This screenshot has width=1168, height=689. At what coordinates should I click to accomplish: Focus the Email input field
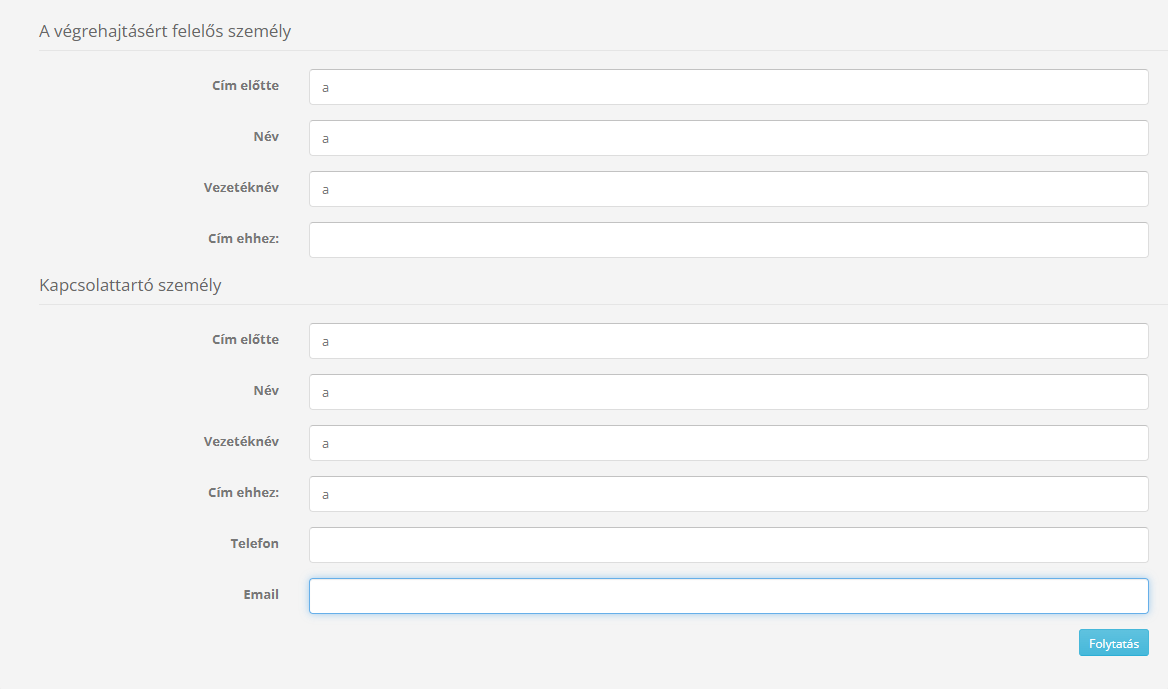(x=728, y=596)
